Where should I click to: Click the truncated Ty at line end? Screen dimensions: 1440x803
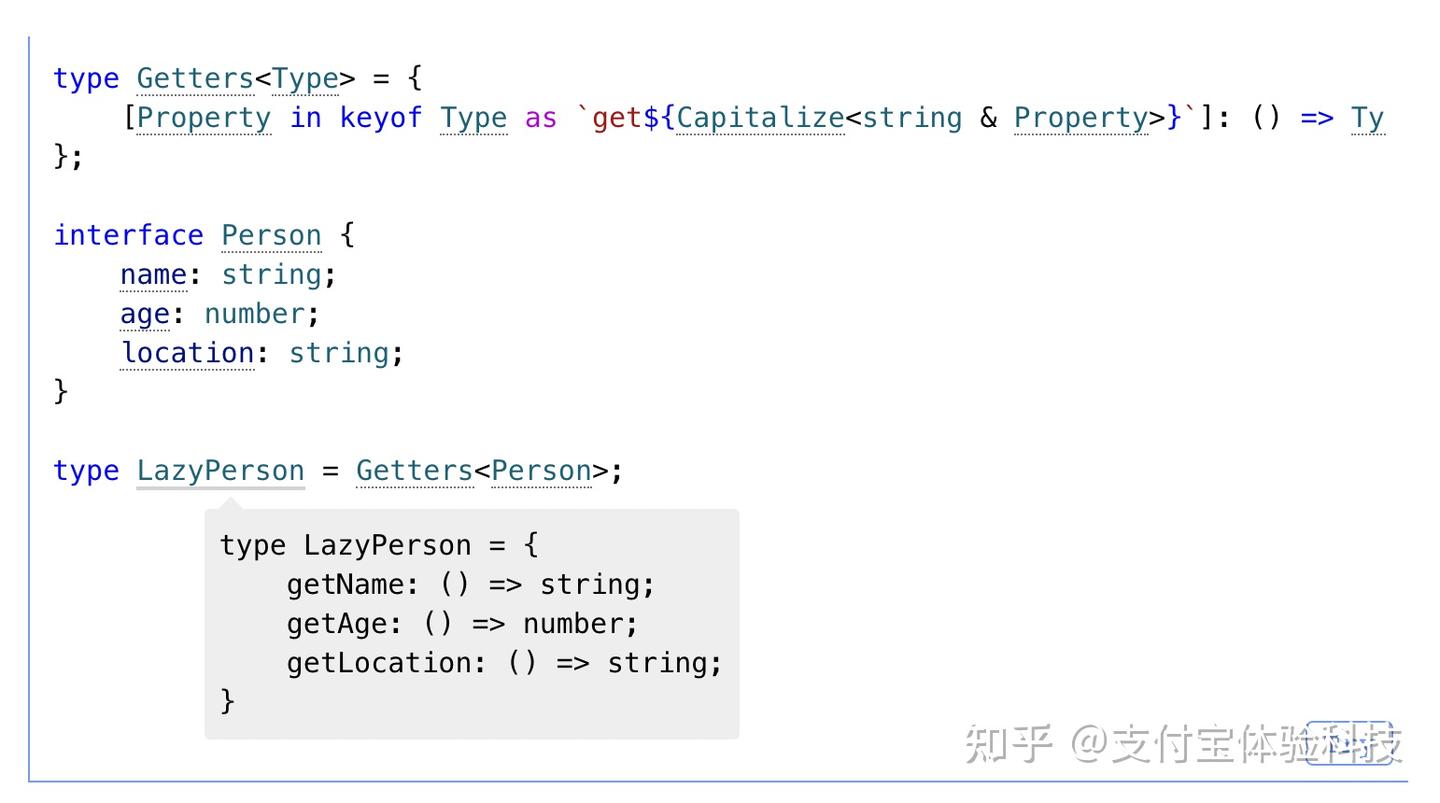[1367, 118]
